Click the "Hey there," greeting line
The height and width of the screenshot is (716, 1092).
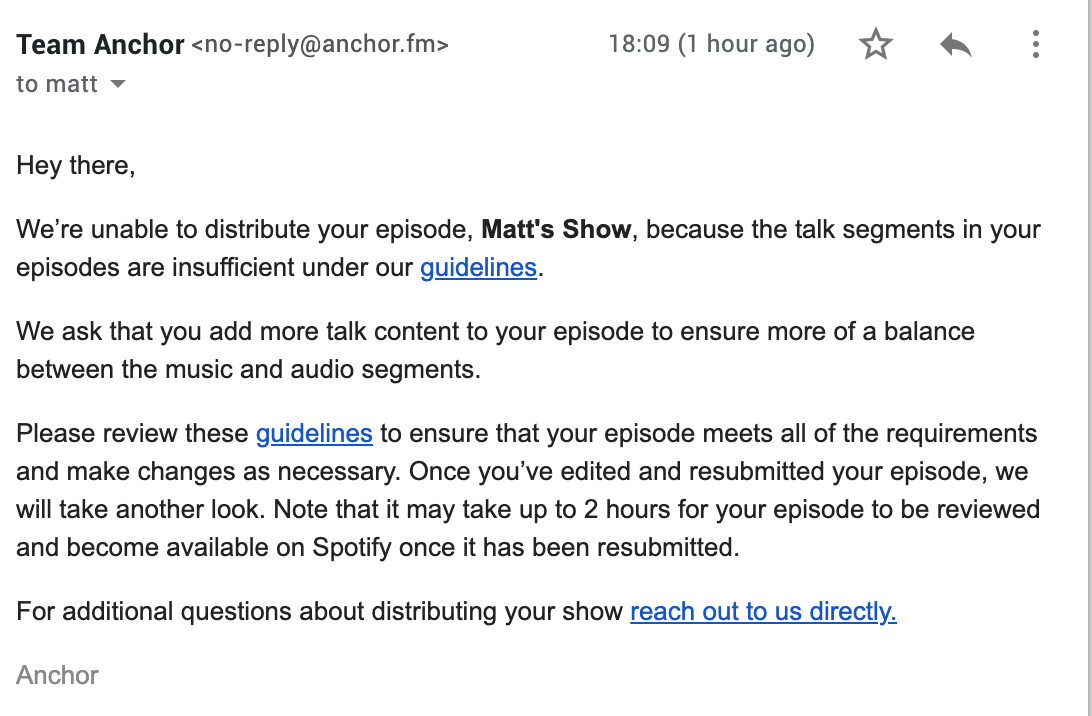tap(75, 166)
